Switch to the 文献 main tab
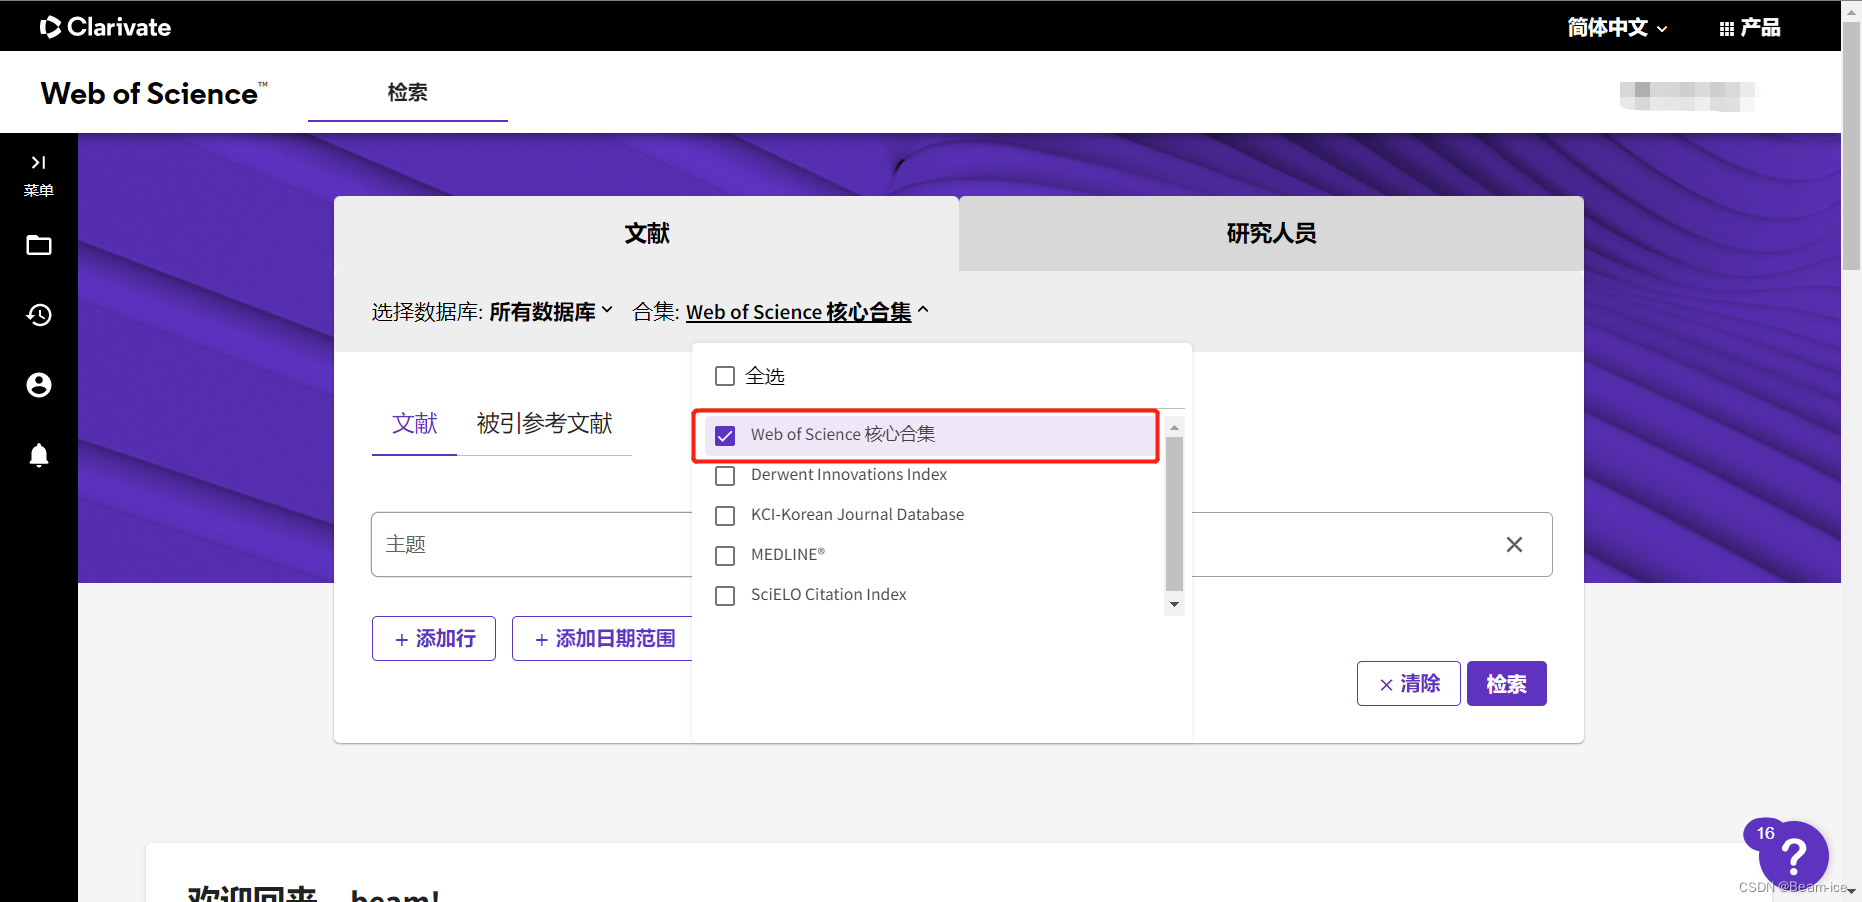This screenshot has height=902, width=1862. coord(646,233)
